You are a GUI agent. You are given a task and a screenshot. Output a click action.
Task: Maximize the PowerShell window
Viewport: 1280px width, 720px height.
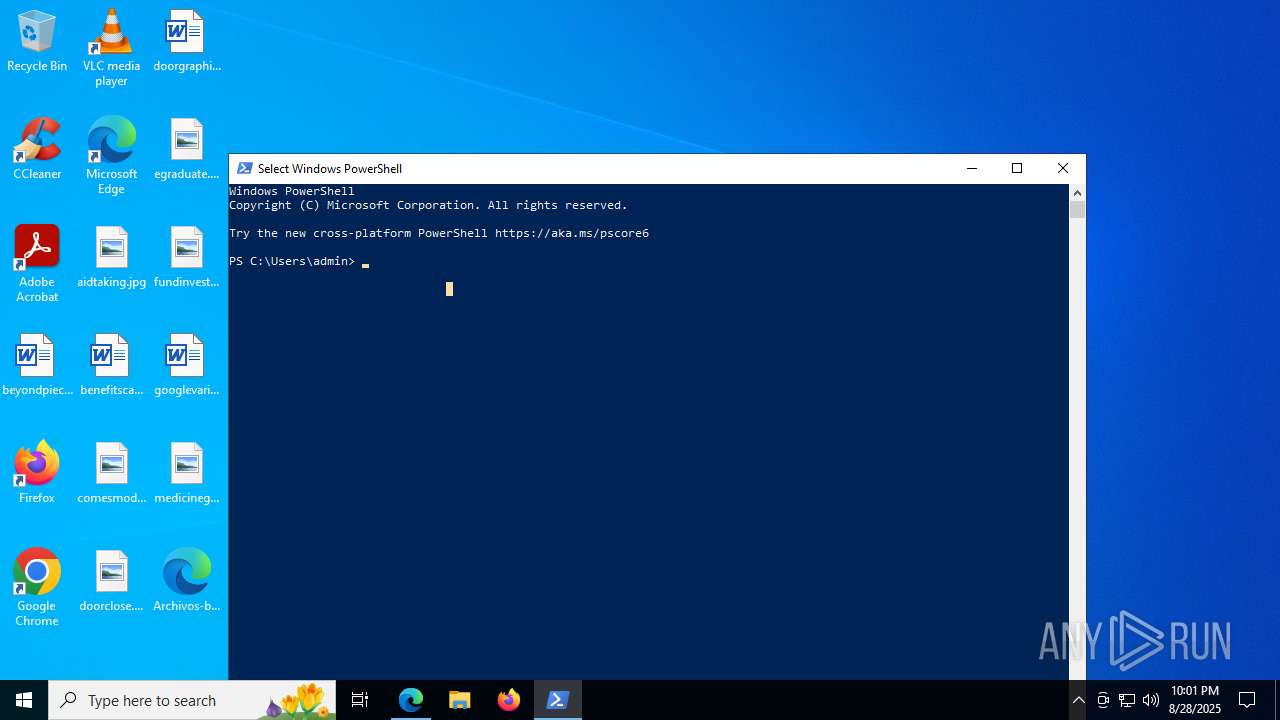[1017, 168]
